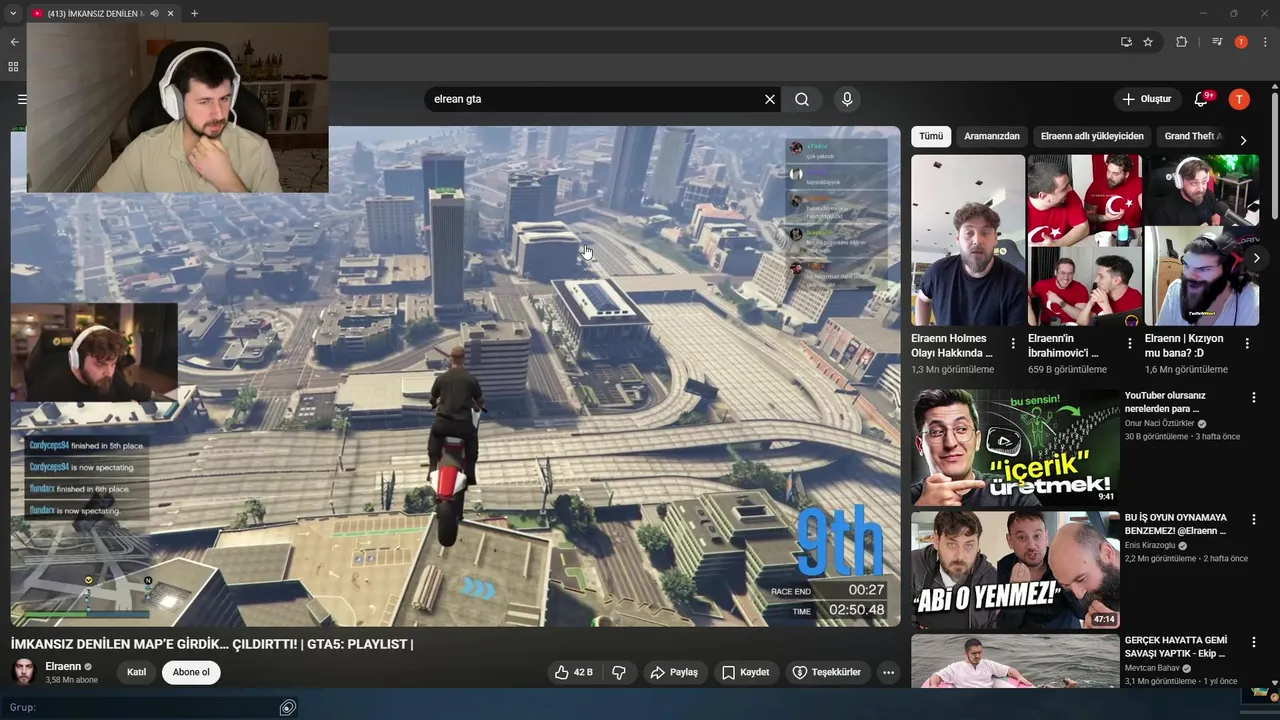Open the 'ABİ O YENMEZ!' video thumbnail
The image size is (1280, 720).
(x=1015, y=570)
